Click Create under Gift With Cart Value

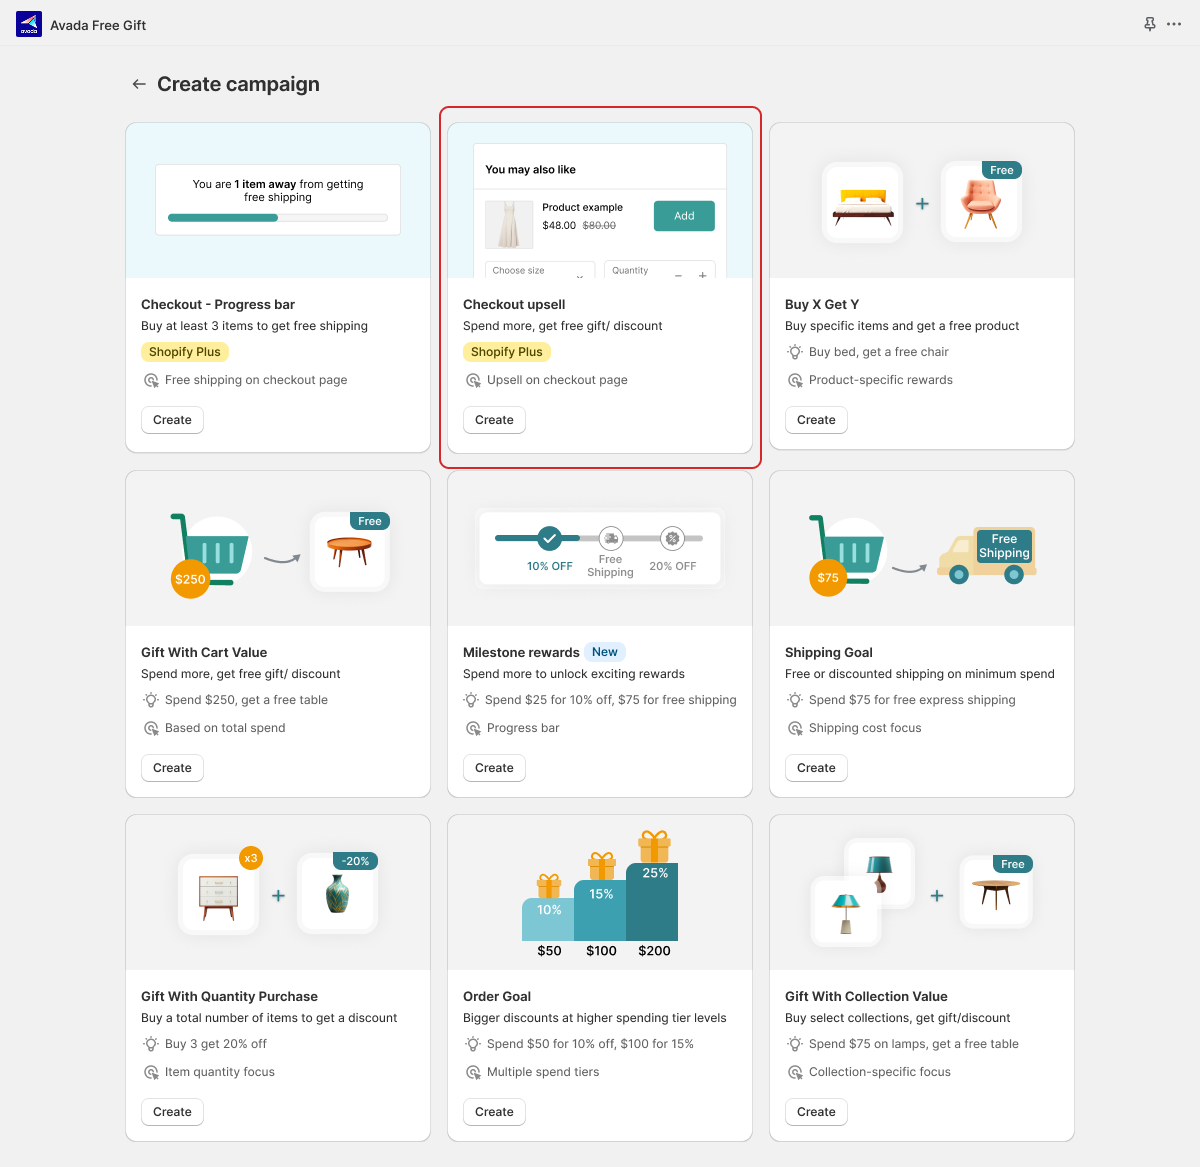172,768
